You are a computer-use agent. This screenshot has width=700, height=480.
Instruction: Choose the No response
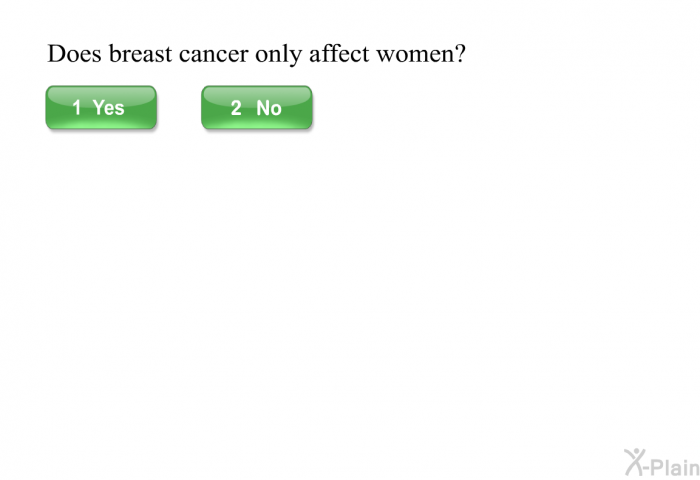[257, 108]
